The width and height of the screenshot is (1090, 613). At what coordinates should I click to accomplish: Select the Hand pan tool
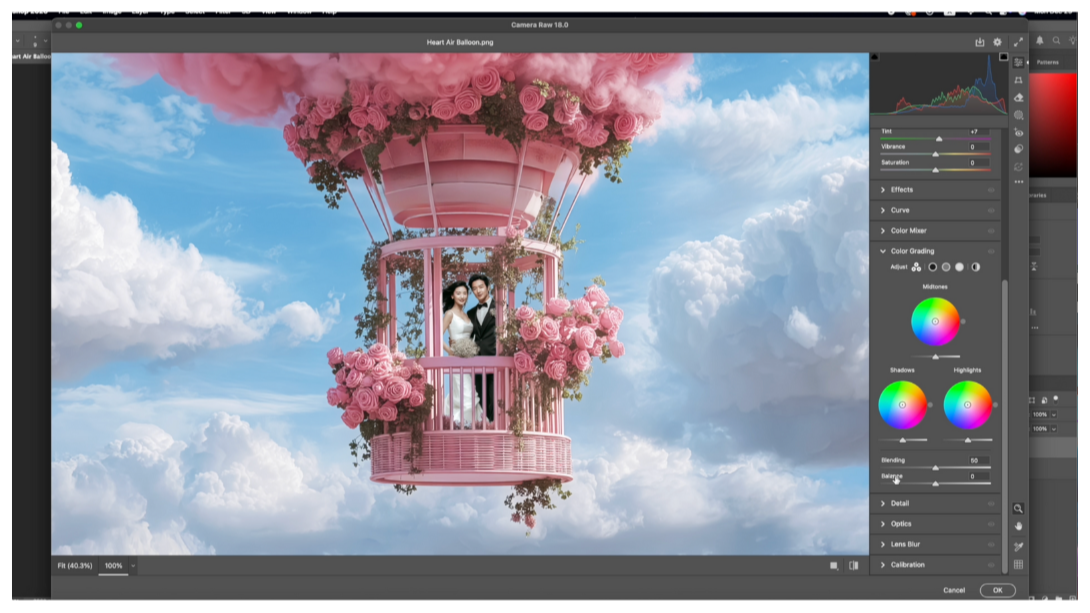(1018, 527)
